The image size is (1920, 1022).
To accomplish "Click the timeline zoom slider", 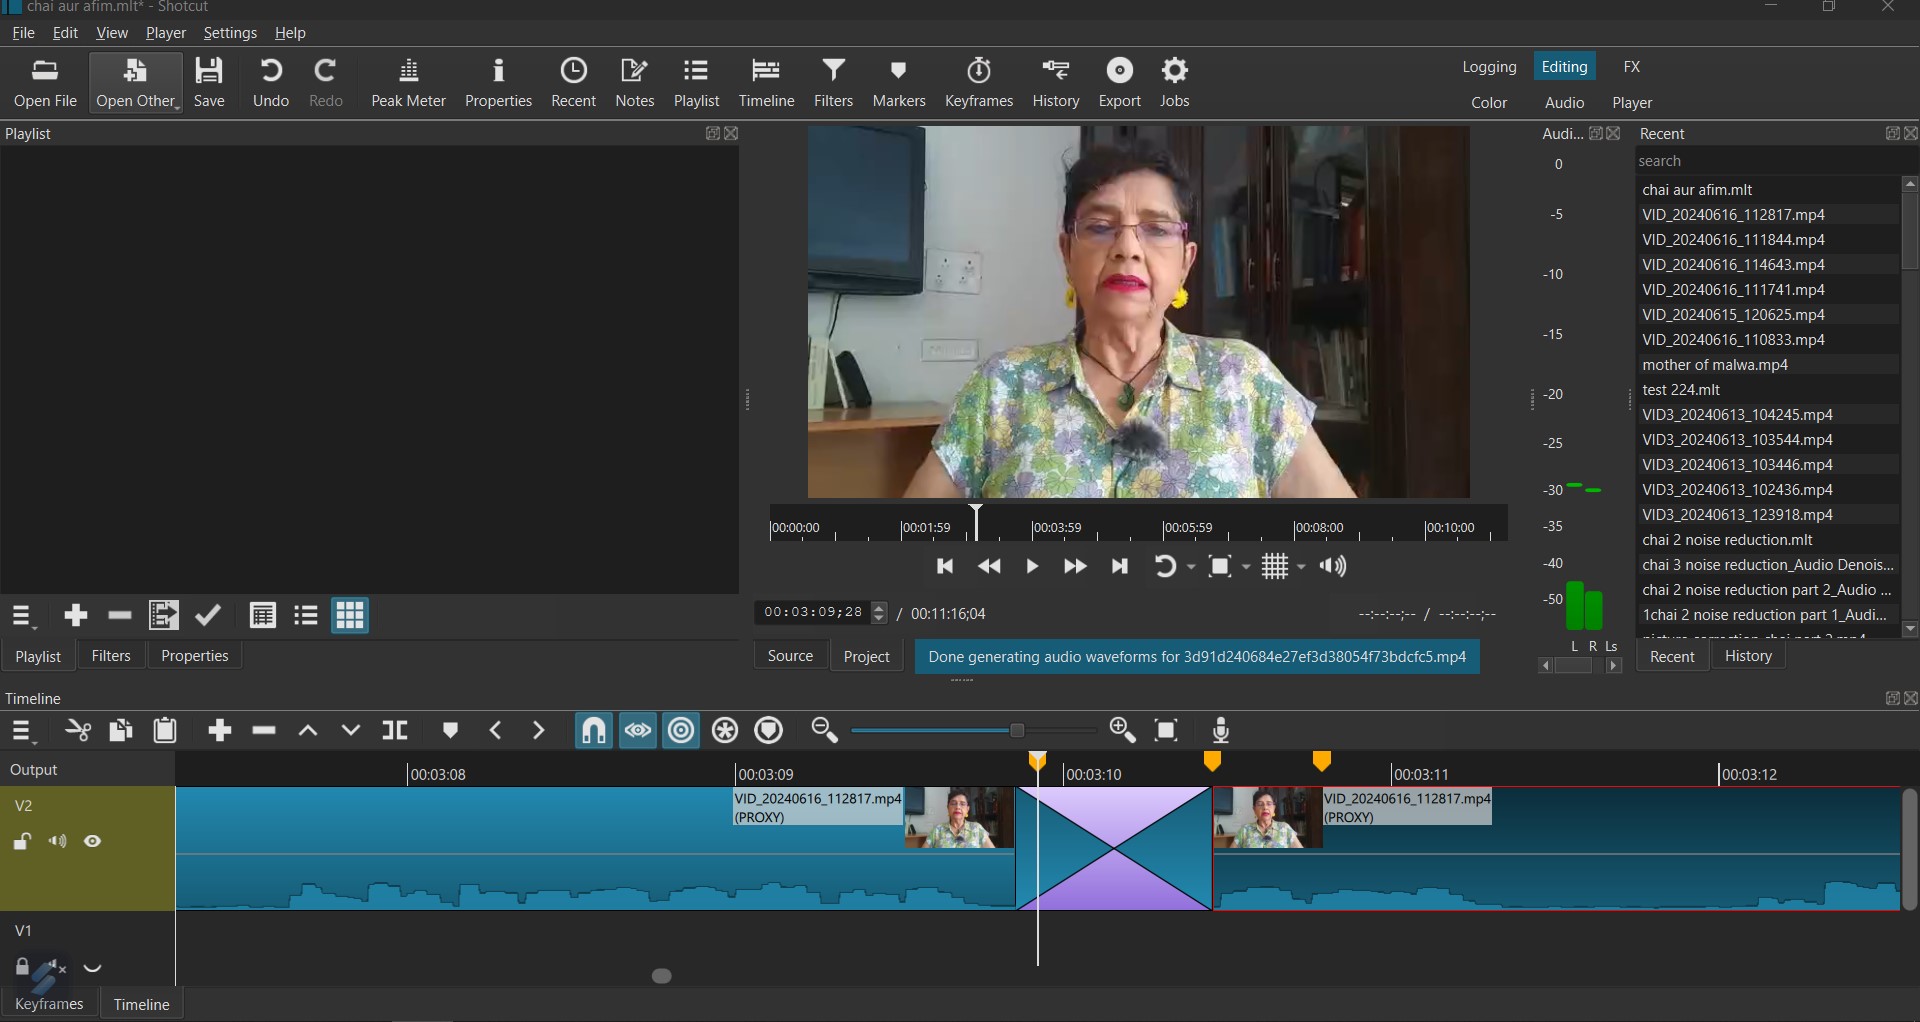I will pyautogui.click(x=1016, y=731).
